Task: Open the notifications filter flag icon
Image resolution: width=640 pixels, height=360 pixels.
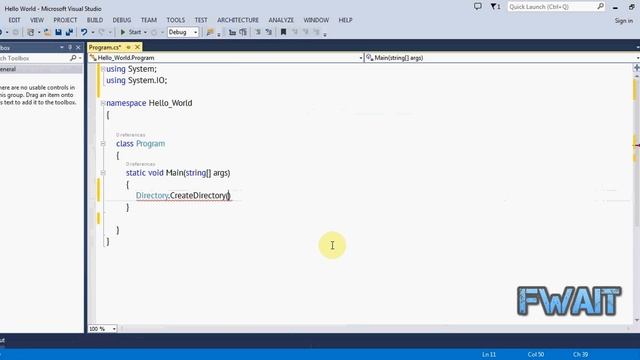Action: [x=495, y=7]
